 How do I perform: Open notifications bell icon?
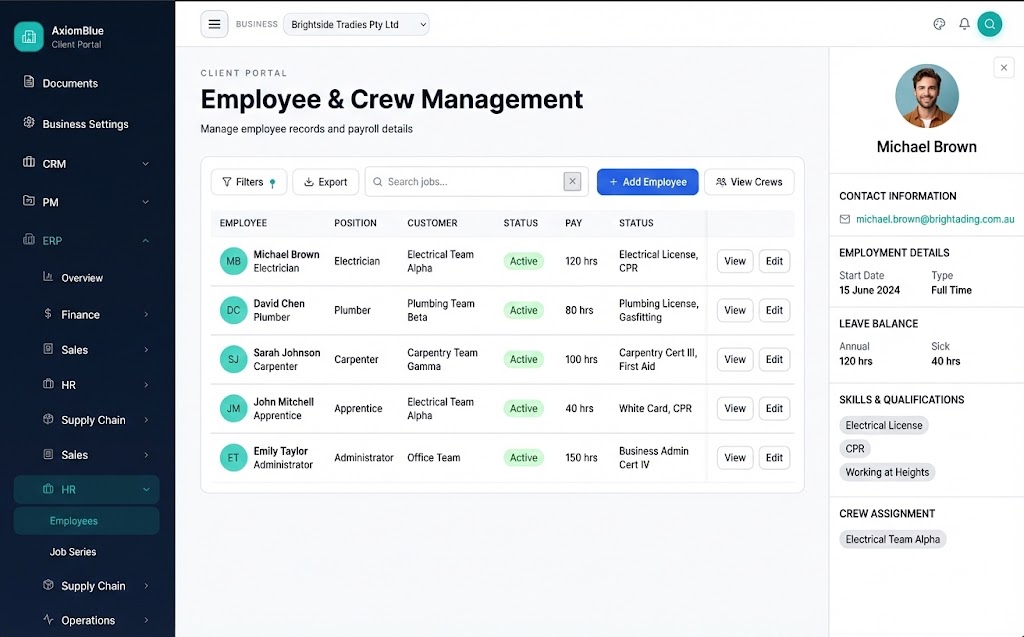[964, 23]
